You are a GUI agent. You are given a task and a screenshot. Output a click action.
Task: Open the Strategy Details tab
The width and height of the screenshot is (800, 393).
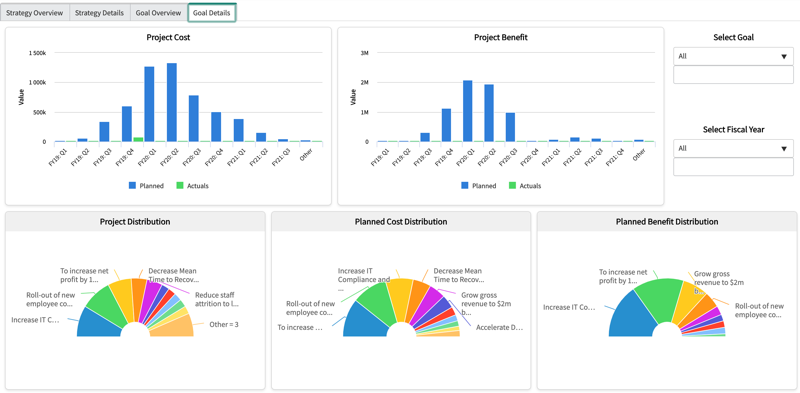(x=99, y=13)
